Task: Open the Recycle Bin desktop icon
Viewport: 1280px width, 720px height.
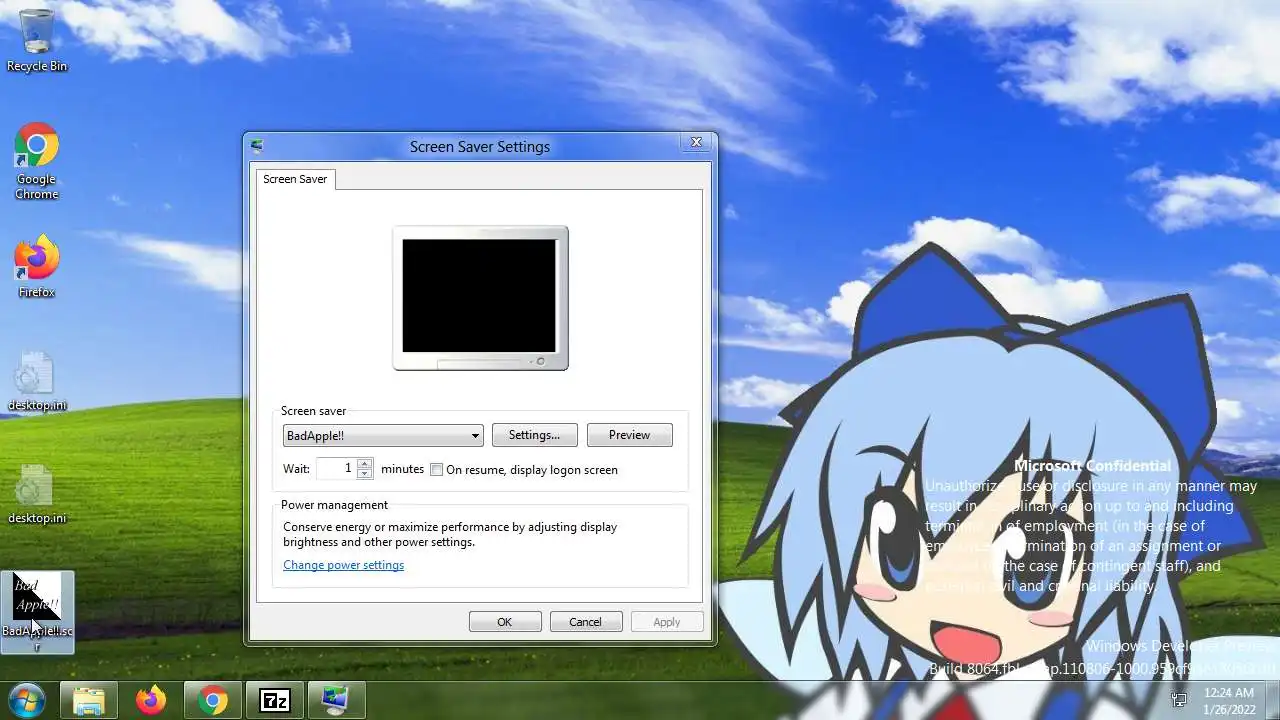Action: [x=37, y=40]
